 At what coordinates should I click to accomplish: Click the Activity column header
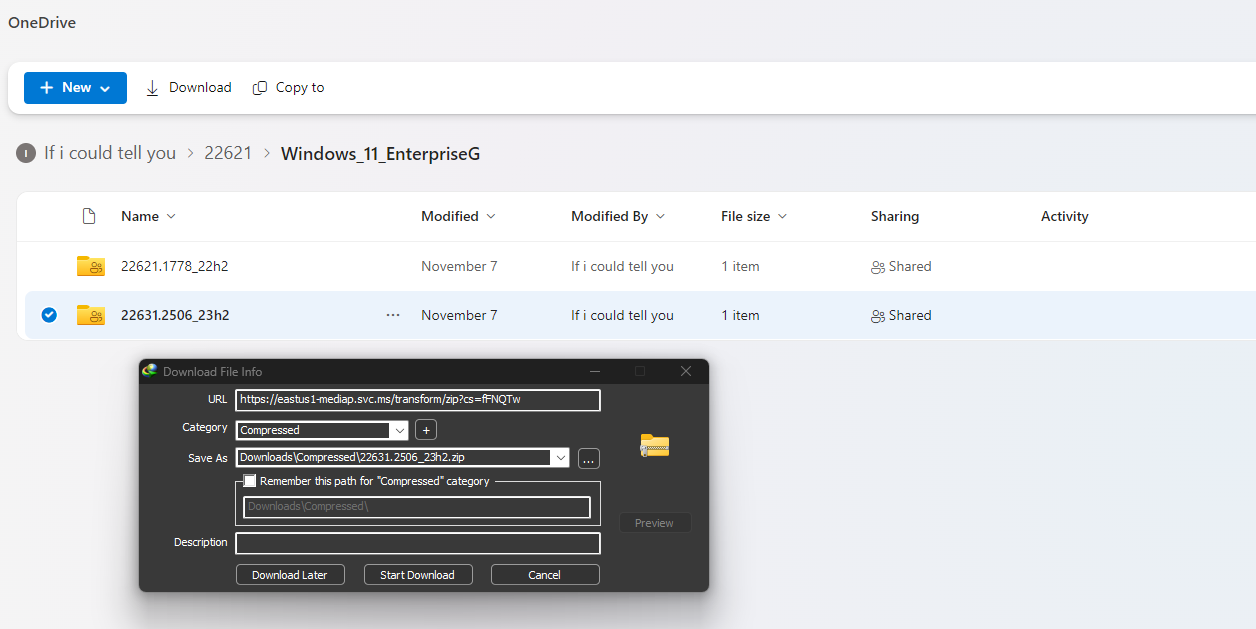pyautogui.click(x=1065, y=216)
